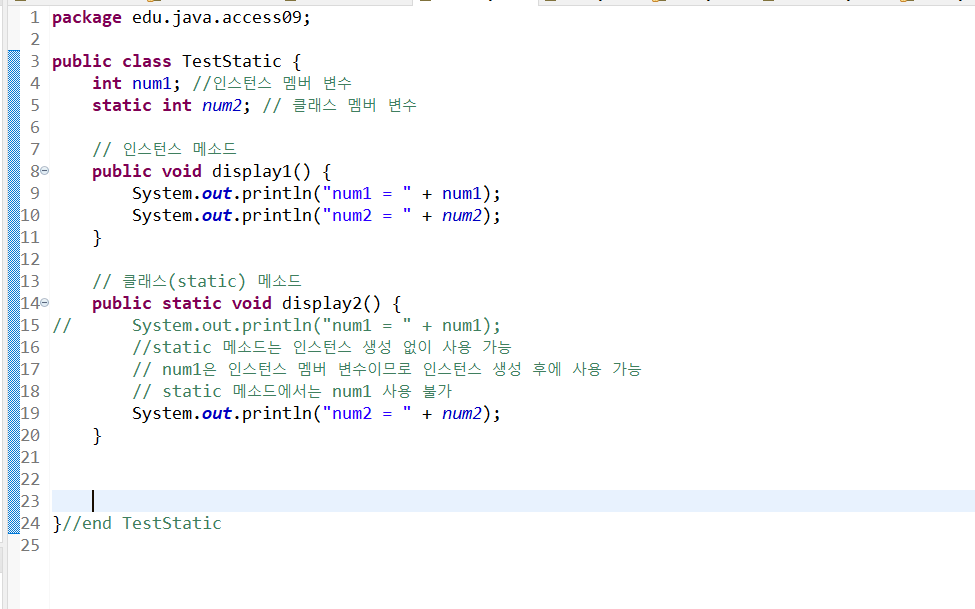Click the closing brace on line 20
This screenshot has width=975, height=609.
[x=97, y=435]
